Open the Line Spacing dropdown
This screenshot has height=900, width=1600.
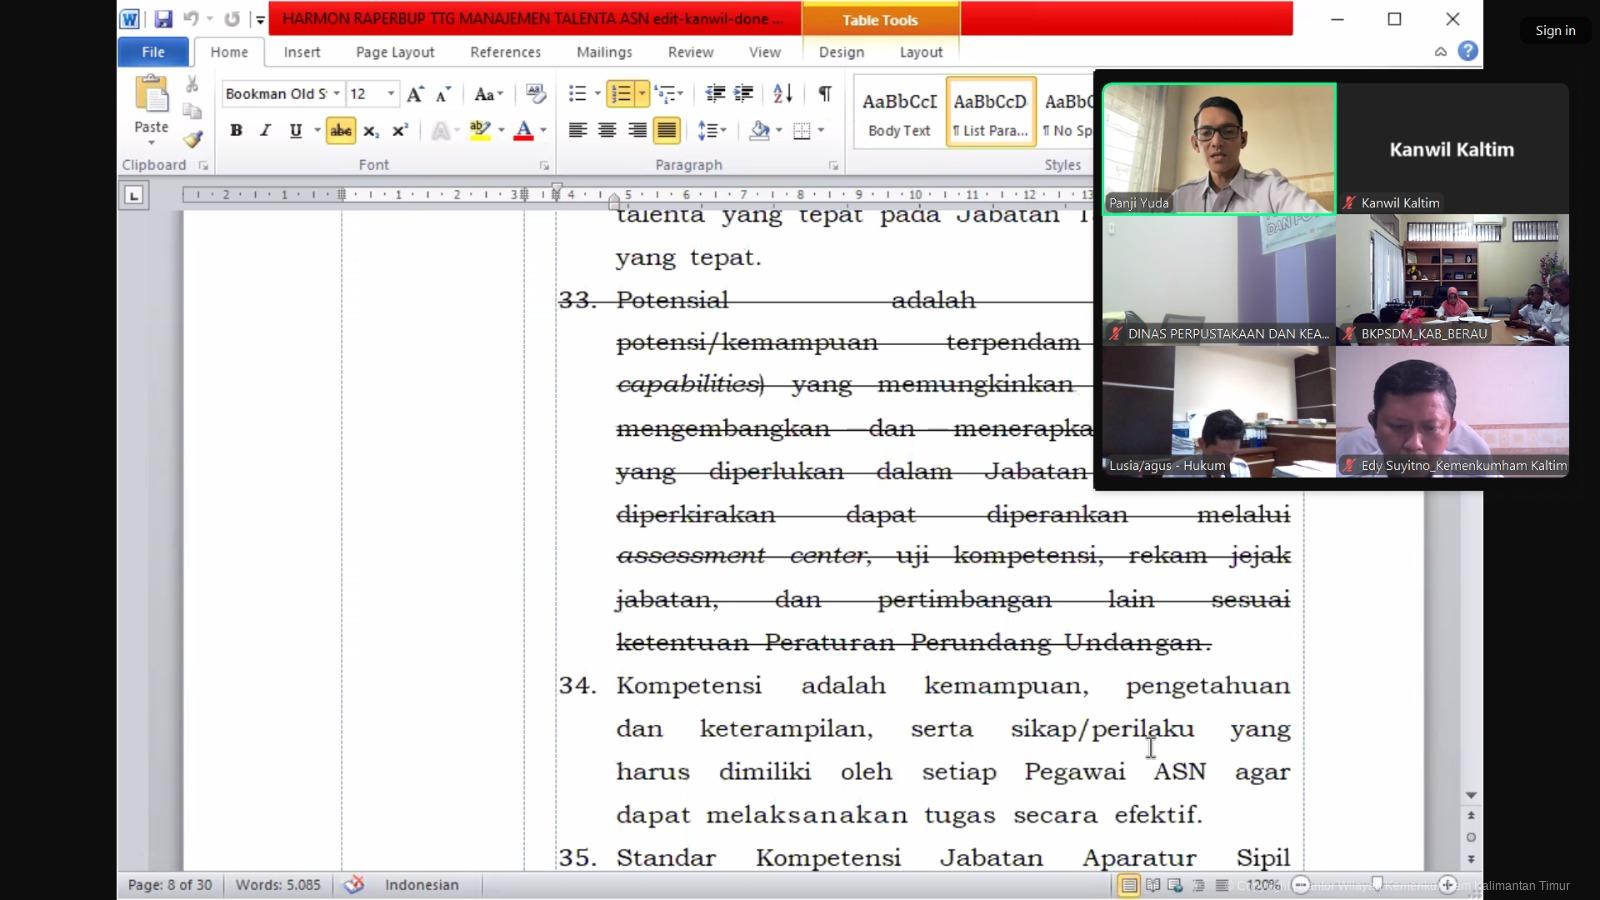(x=712, y=130)
